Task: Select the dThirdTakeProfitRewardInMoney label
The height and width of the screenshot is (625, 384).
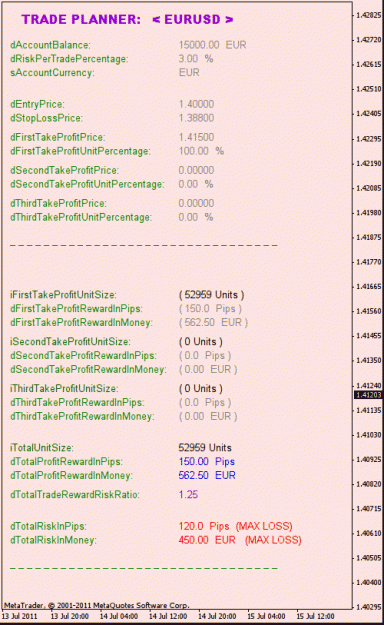Action: click(82, 417)
